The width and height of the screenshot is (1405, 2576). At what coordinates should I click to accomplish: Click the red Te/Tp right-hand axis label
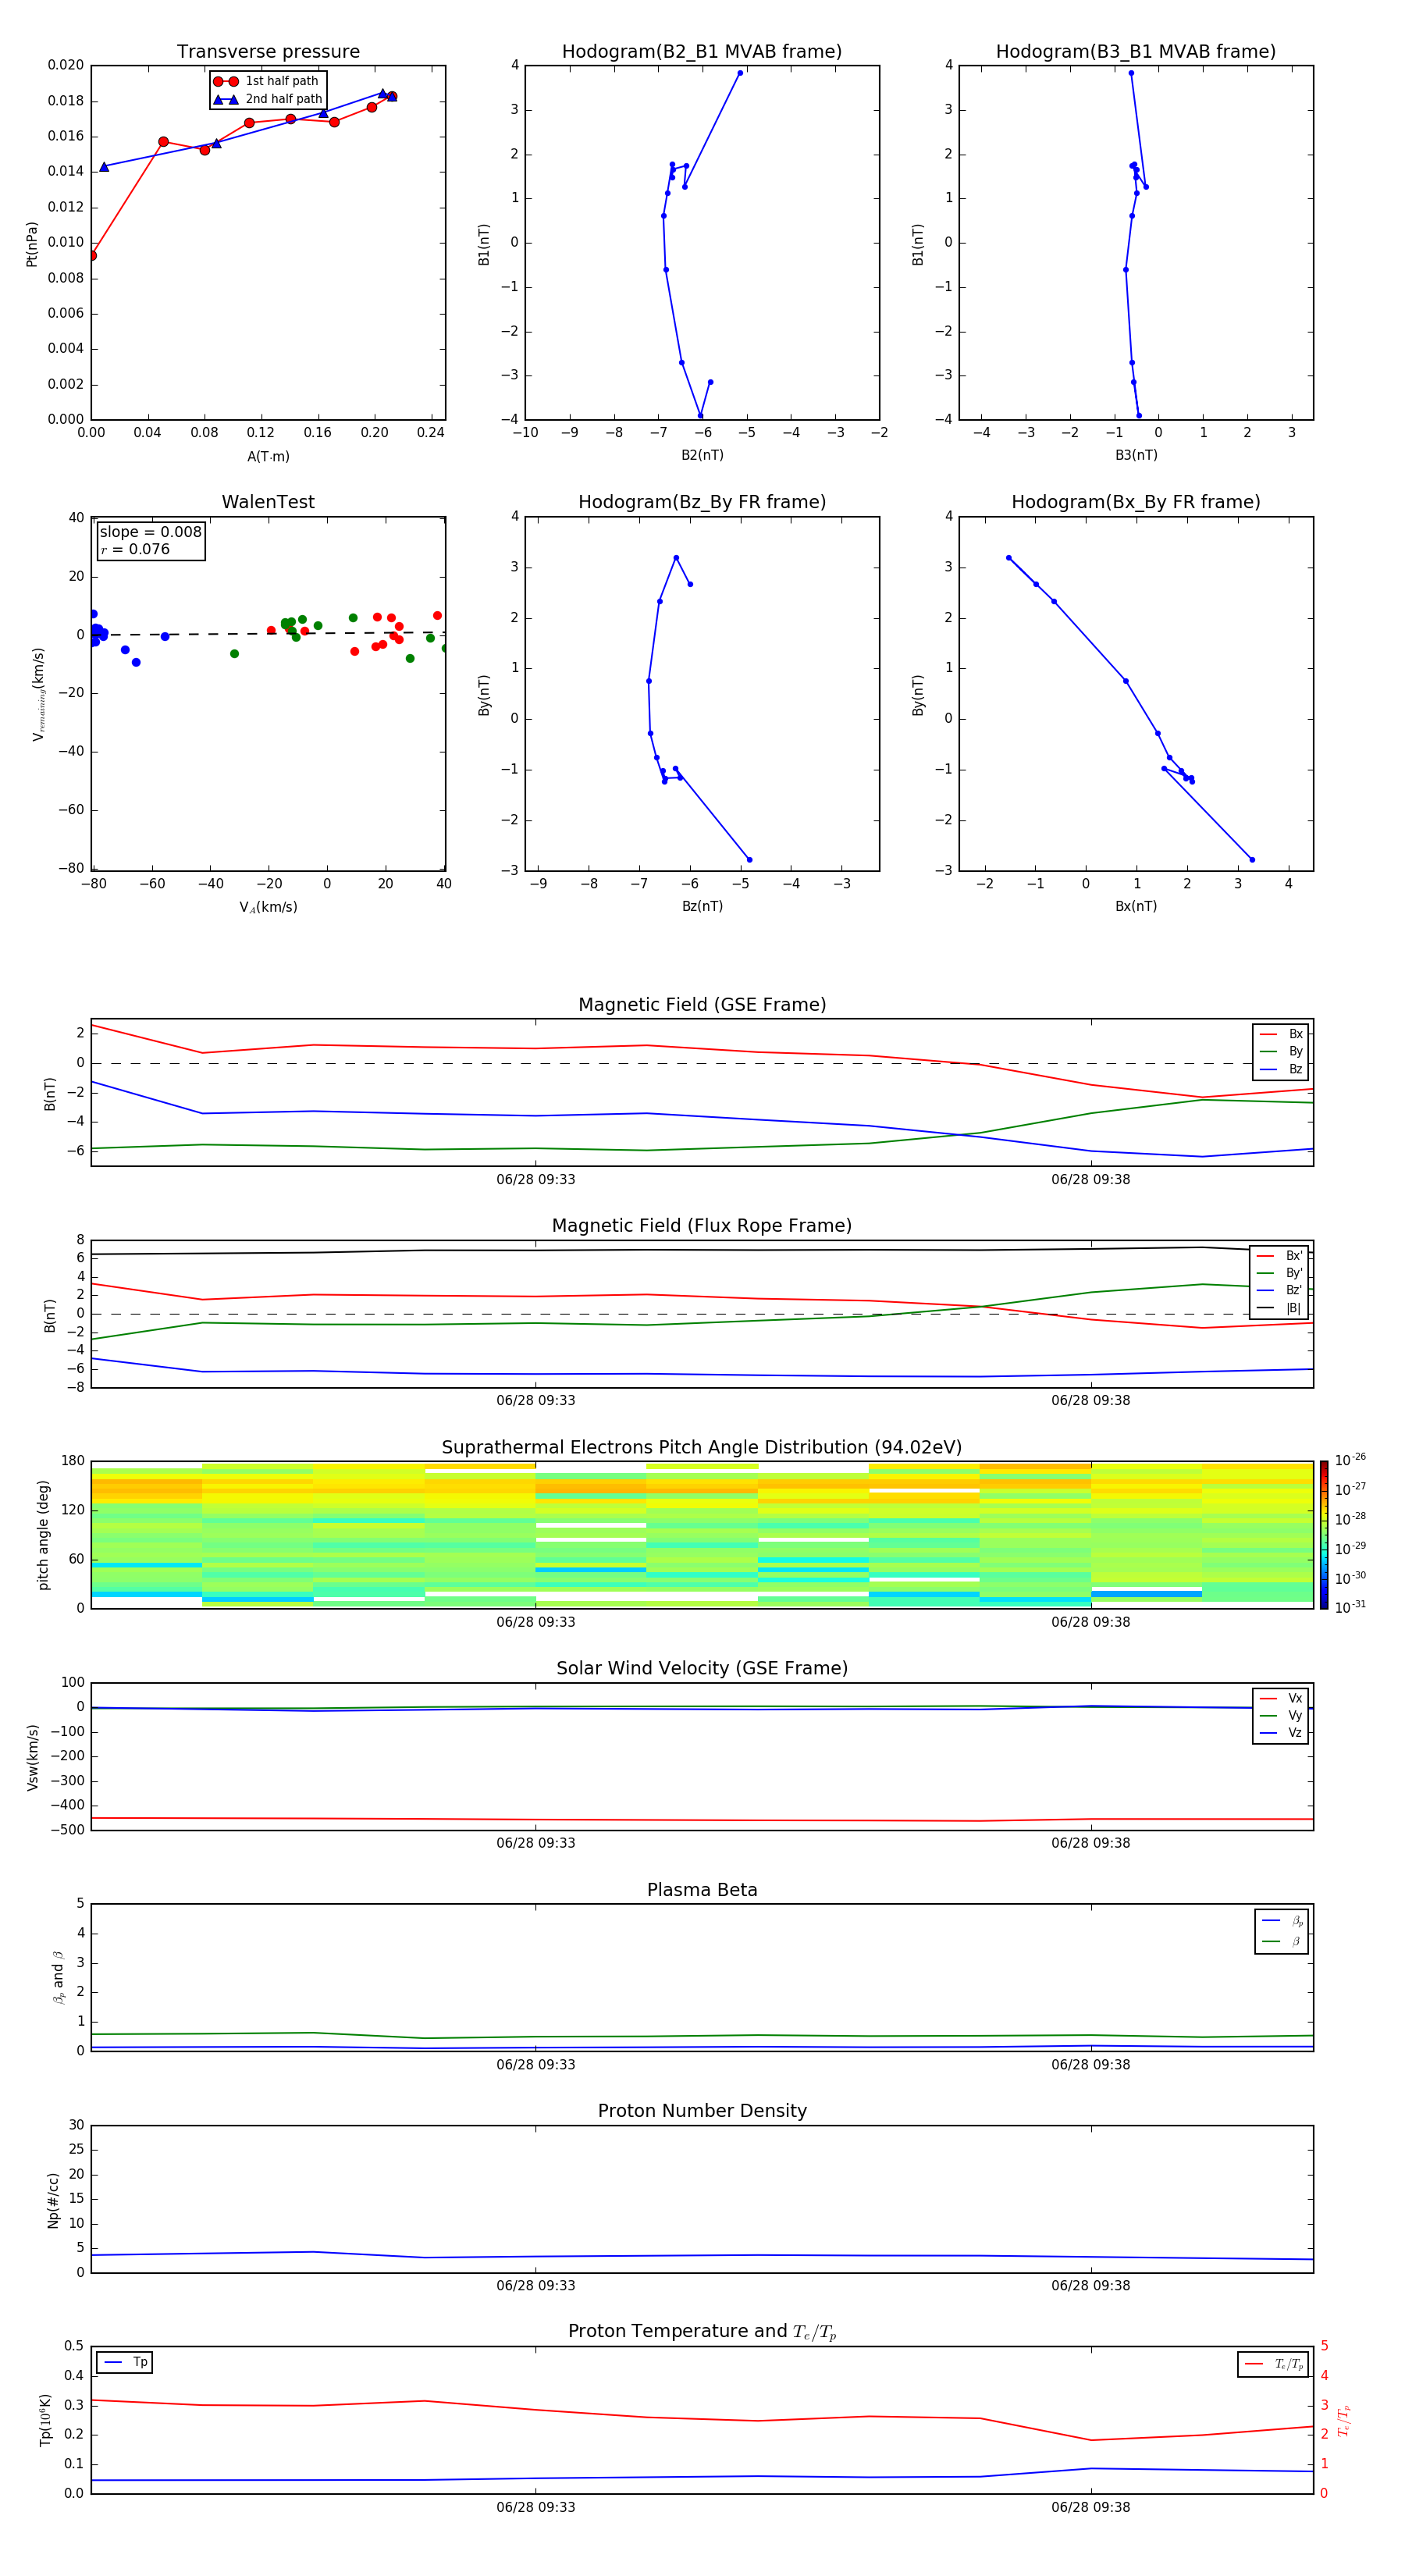(x=1343, y=2420)
